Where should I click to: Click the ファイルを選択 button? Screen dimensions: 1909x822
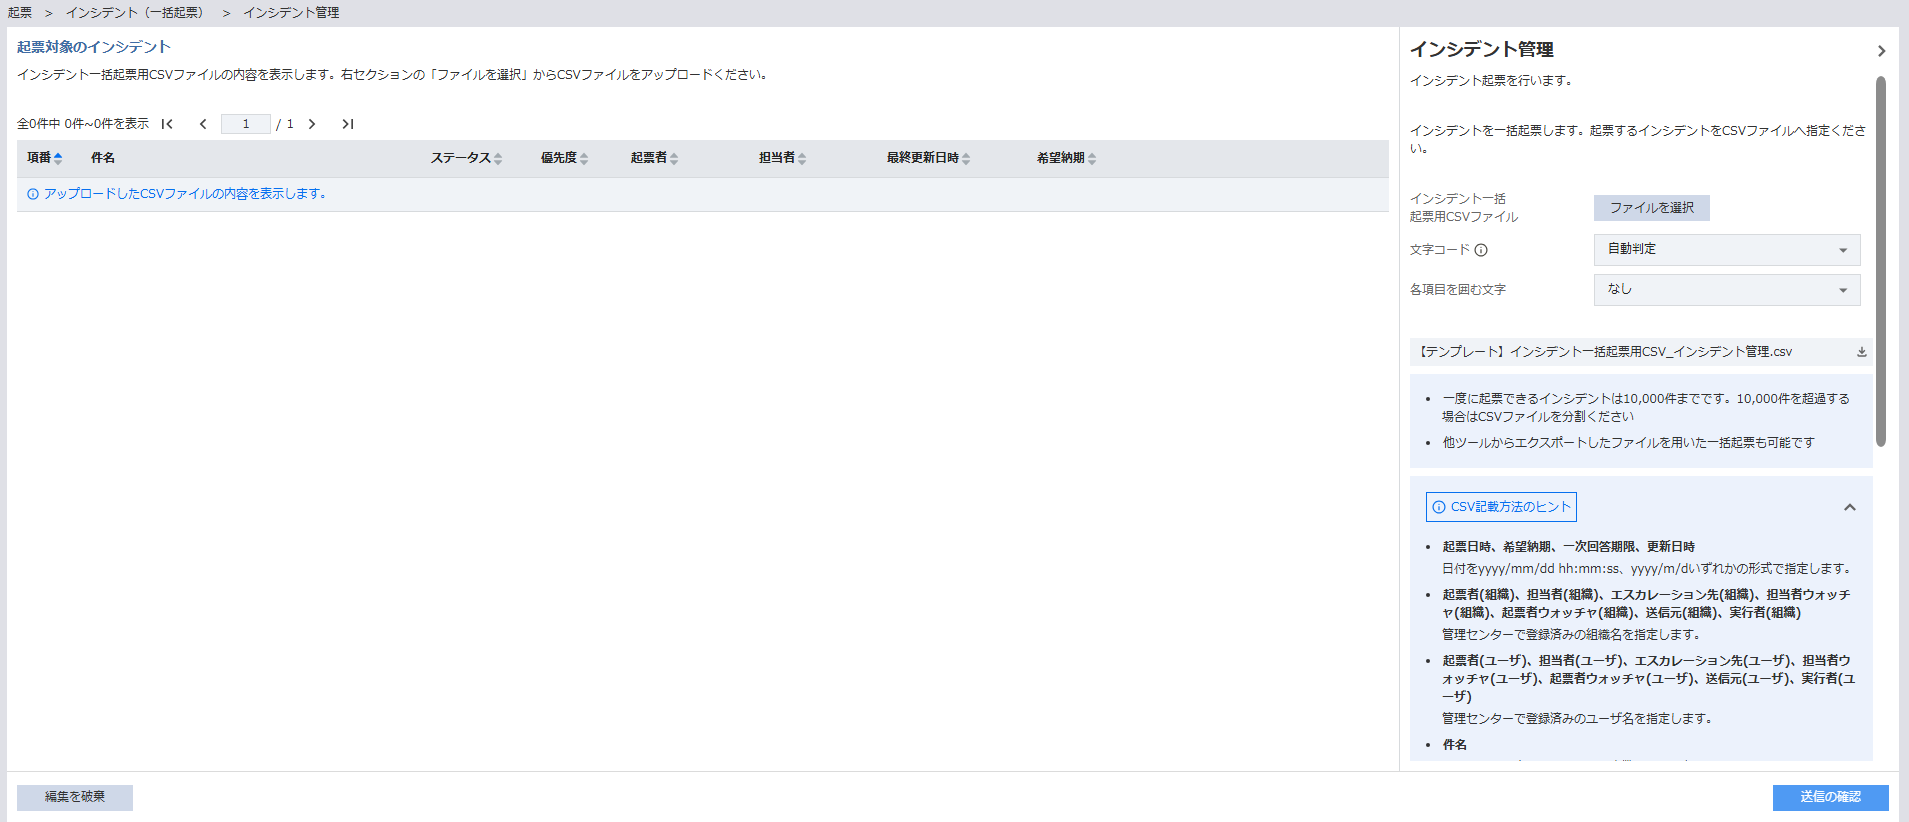pyautogui.click(x=1651, y=208)
